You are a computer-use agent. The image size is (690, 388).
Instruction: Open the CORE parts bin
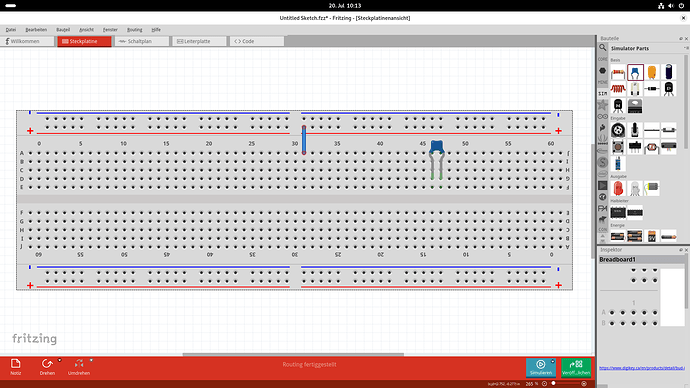pyautogui.click(x=602, y=59)
